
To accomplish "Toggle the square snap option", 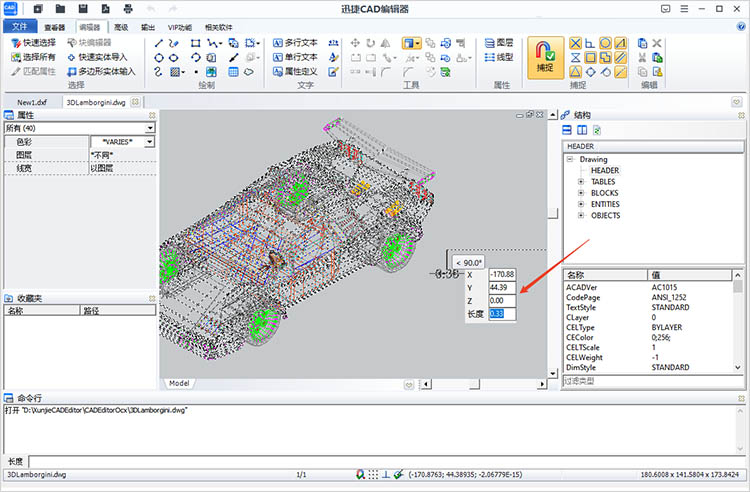I will (591, 58).
